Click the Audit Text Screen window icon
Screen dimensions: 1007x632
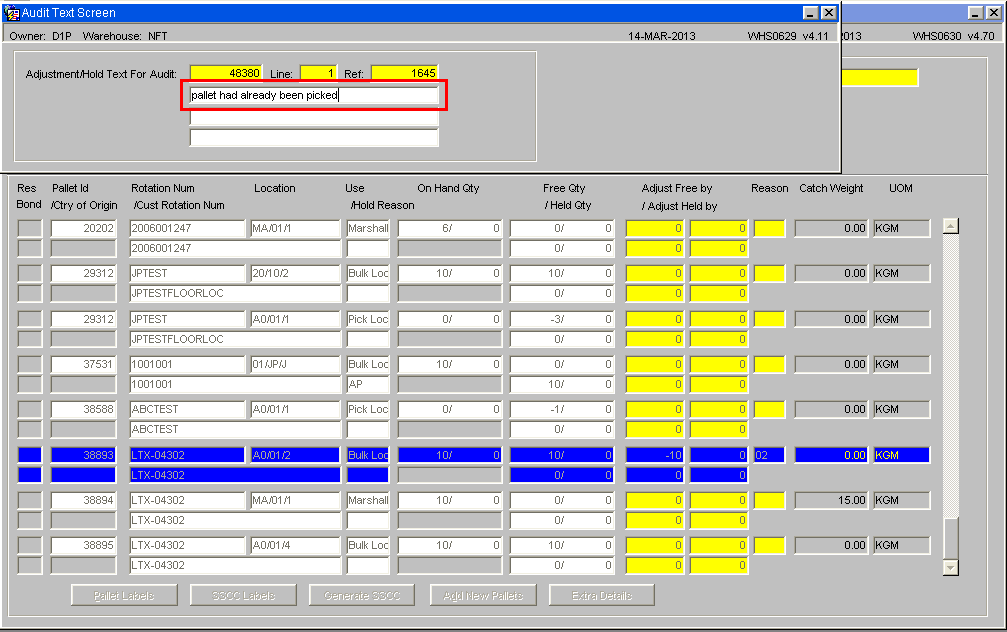click(12, 12)
